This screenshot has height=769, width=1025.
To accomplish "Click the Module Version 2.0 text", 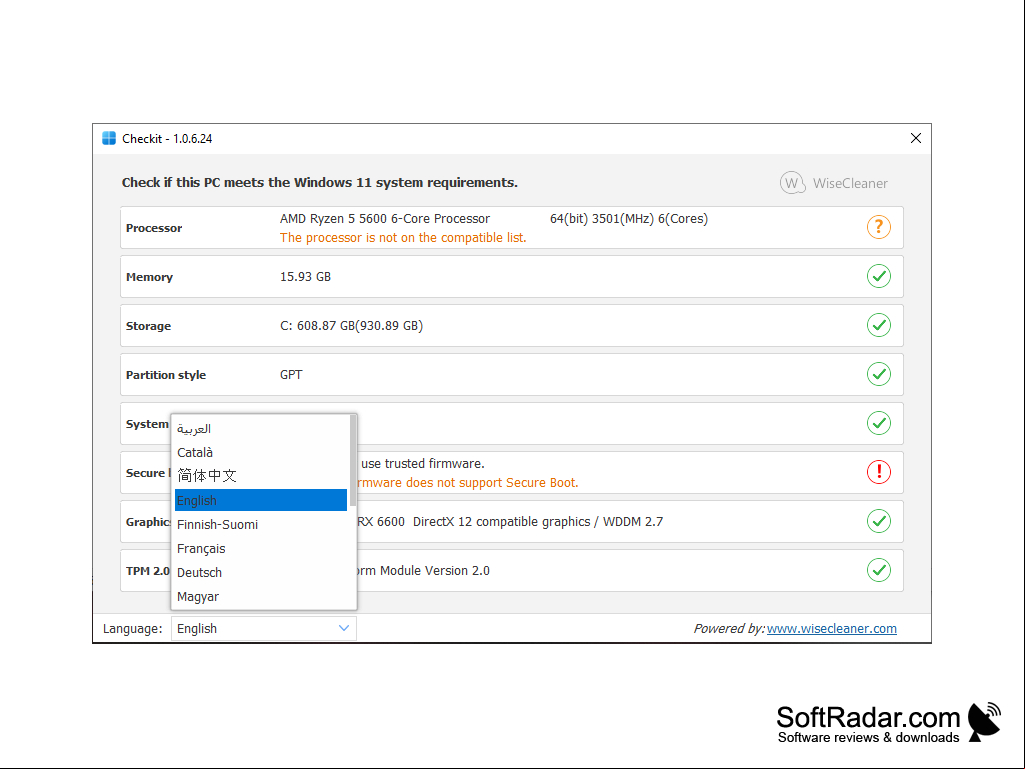I will [x=435, y=571].
